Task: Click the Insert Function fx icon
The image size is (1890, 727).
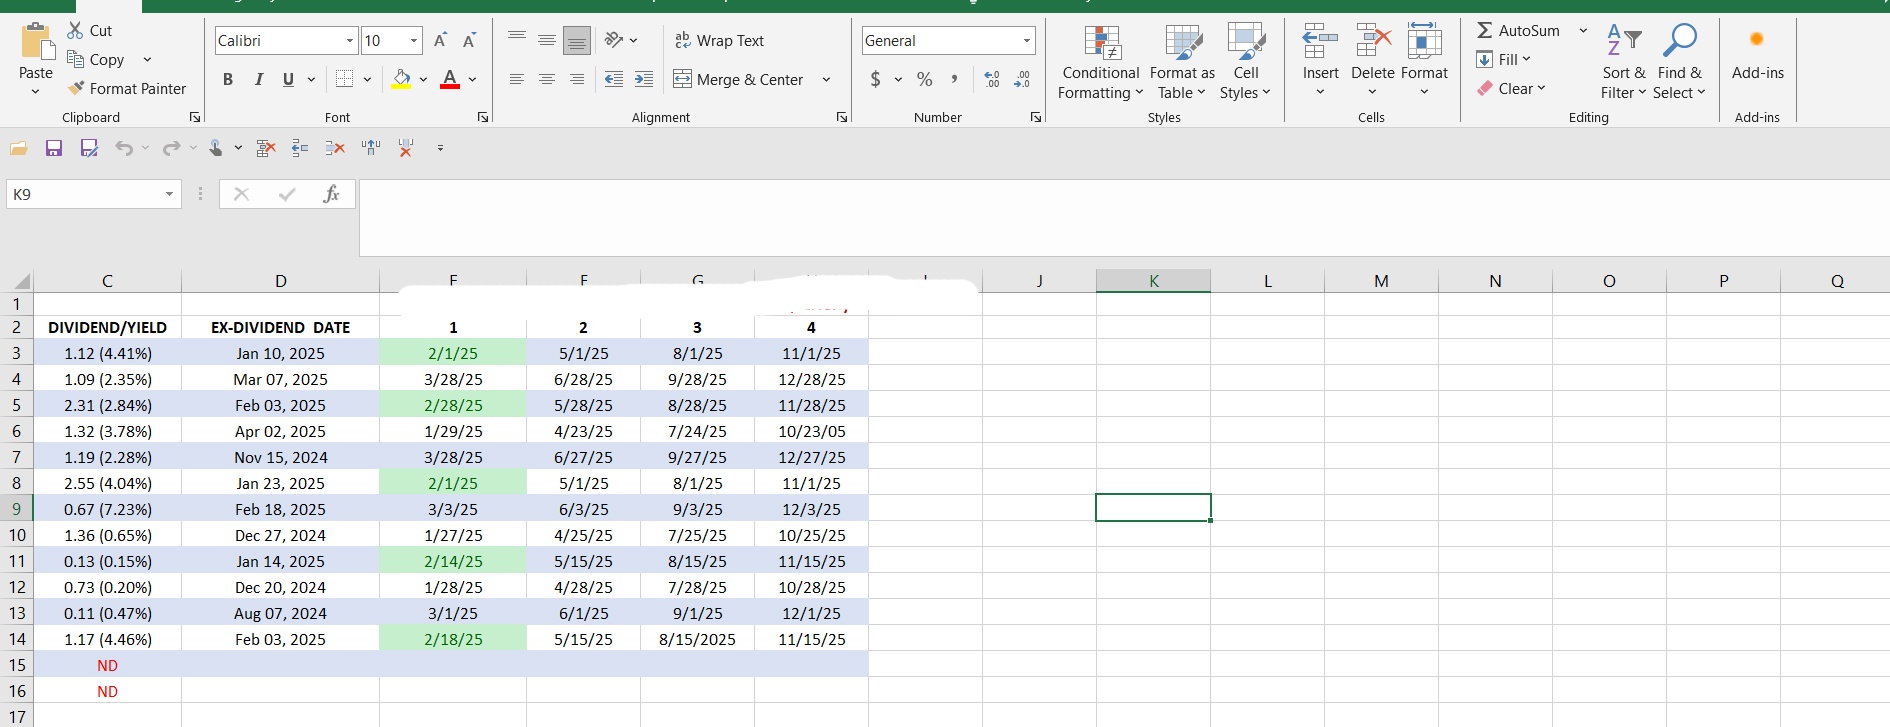Action: coord(331,194)
